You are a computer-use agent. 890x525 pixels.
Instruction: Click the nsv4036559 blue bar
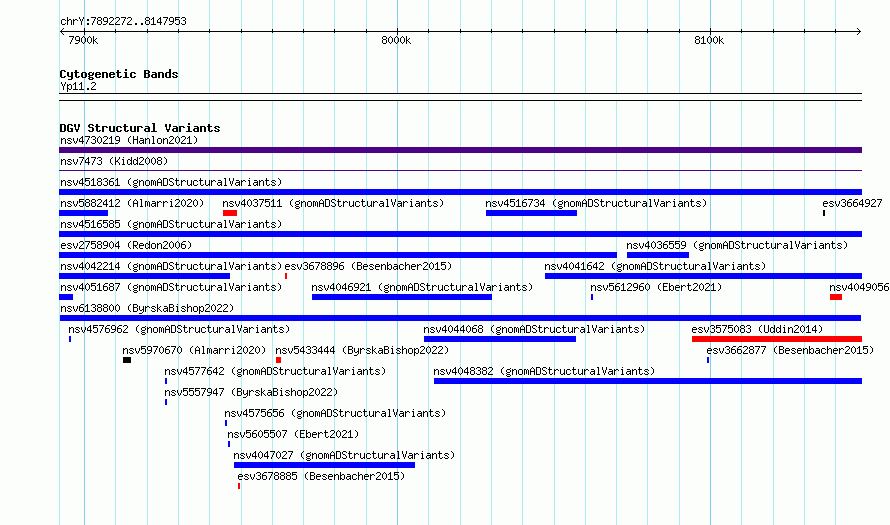pos(658,255)
